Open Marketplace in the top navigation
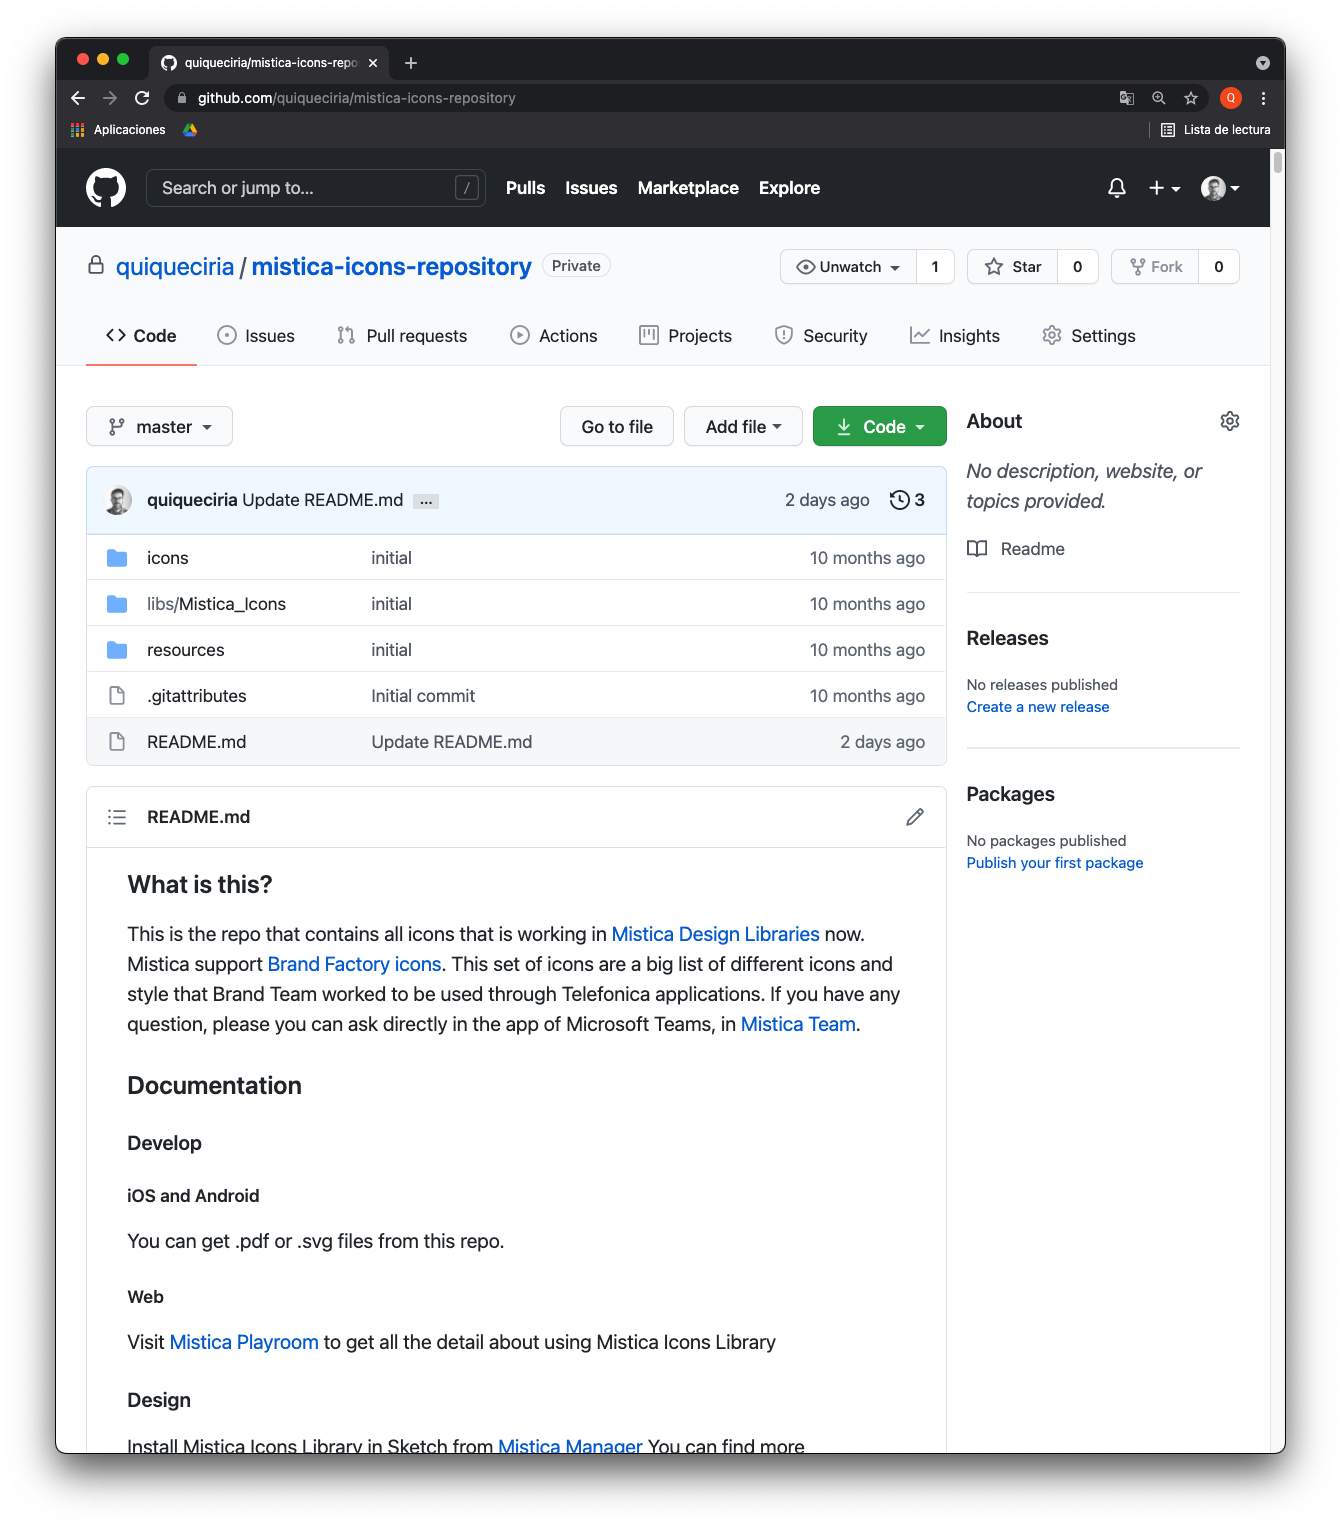Viewport: 1341px width, 1527px height. point(688,188)
